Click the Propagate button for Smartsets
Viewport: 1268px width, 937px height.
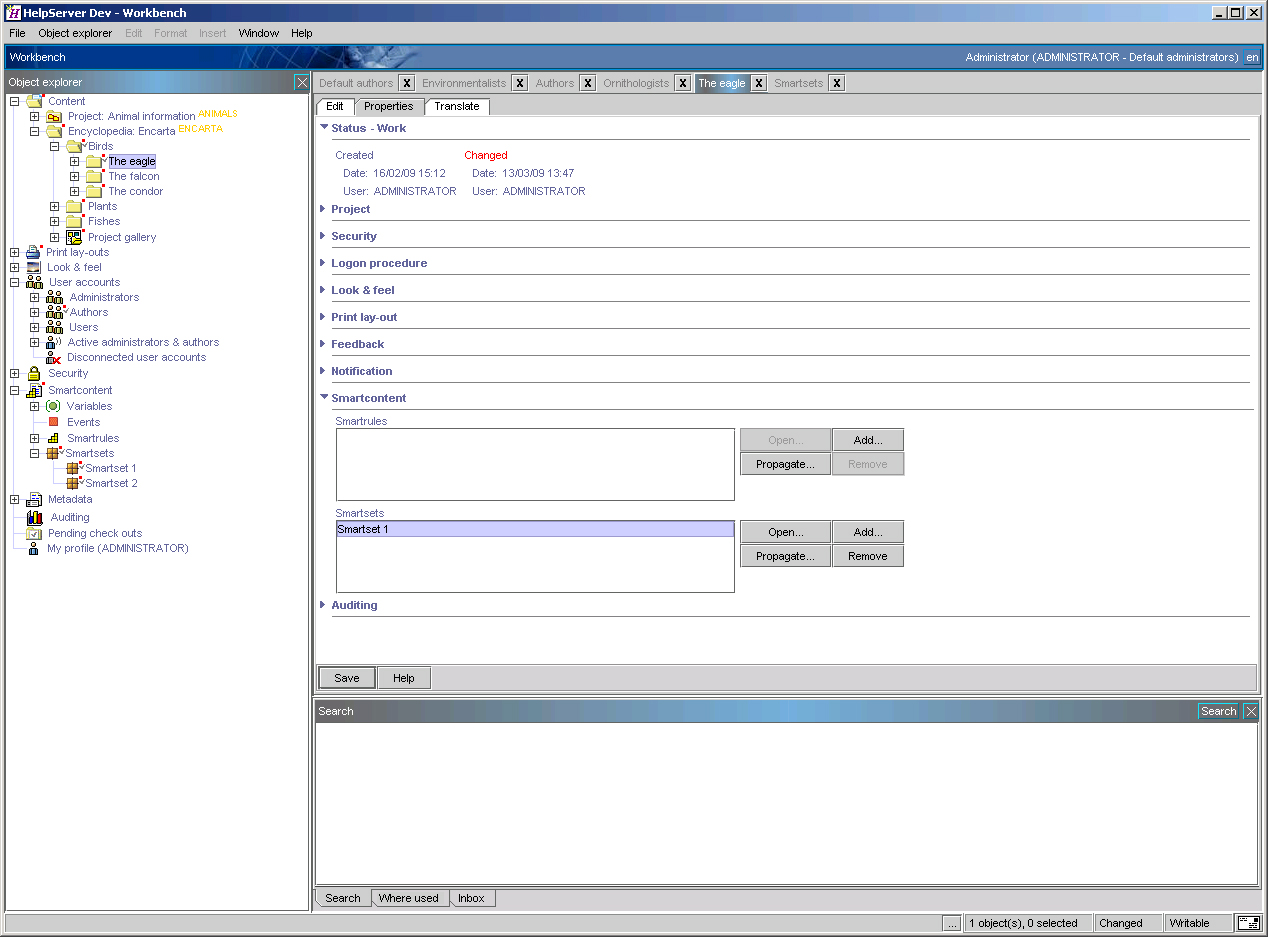pyautogui.click(x=784, y=555)
